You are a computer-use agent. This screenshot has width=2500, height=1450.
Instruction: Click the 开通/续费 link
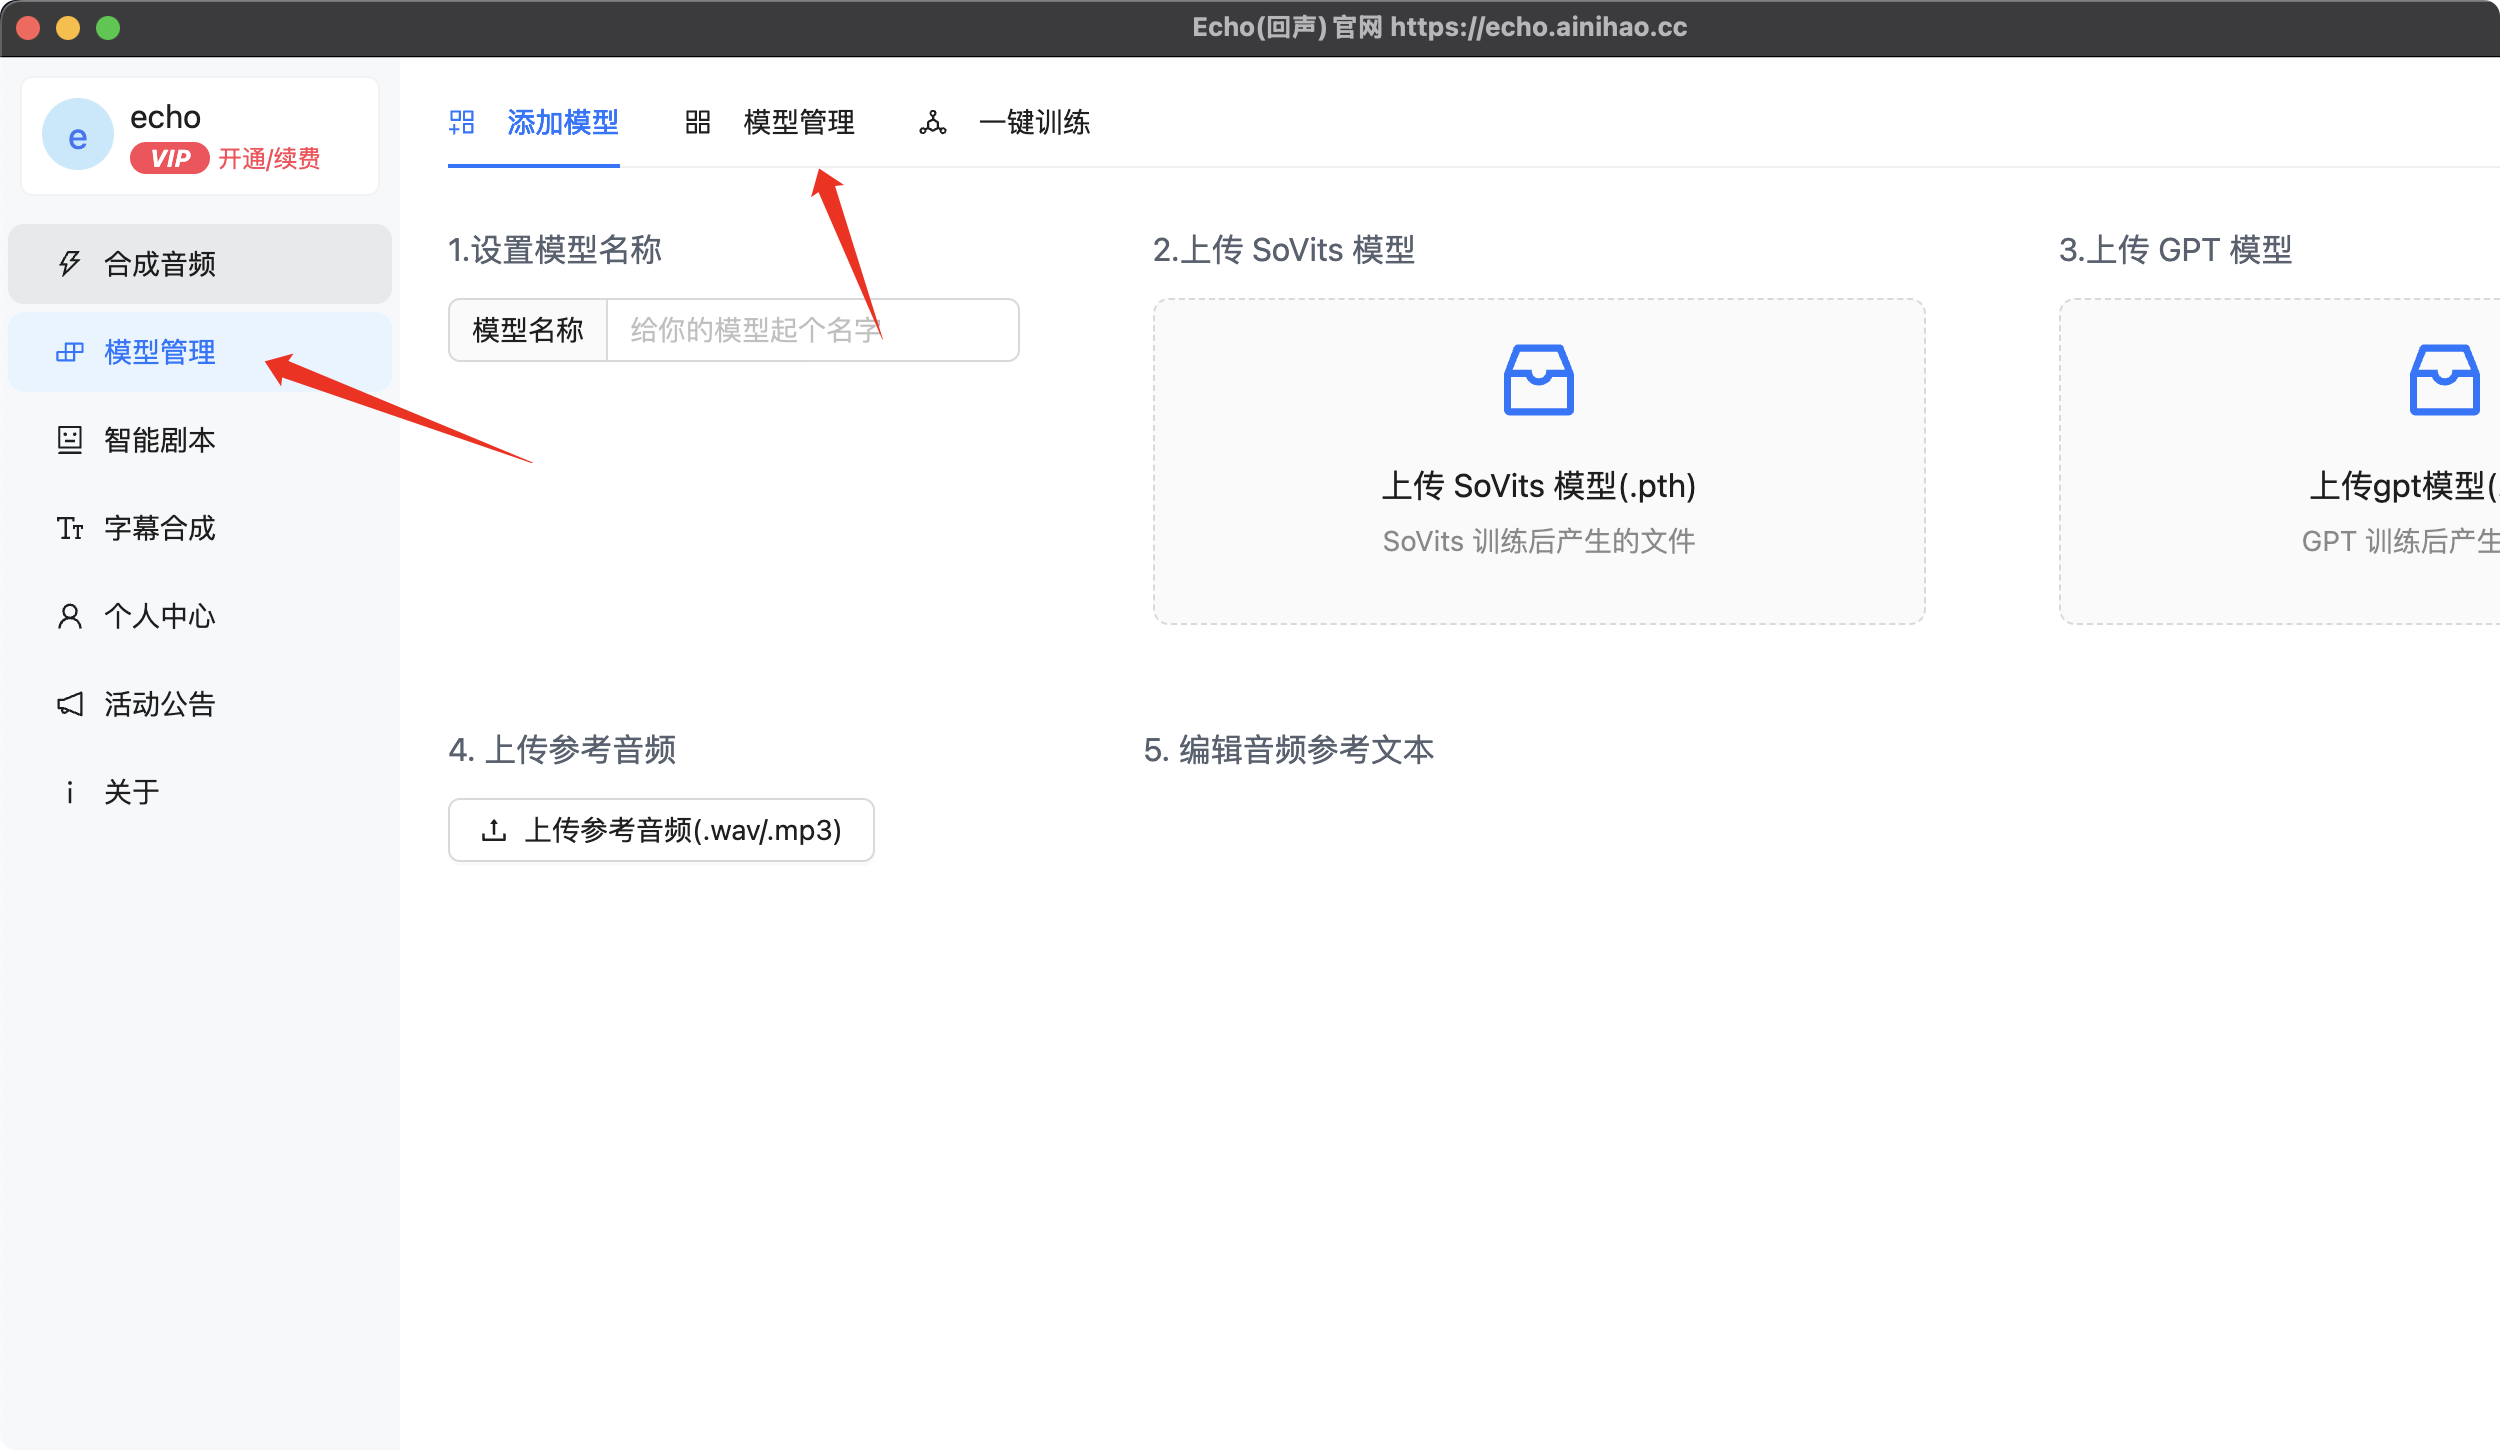click(x=269, y=159)
